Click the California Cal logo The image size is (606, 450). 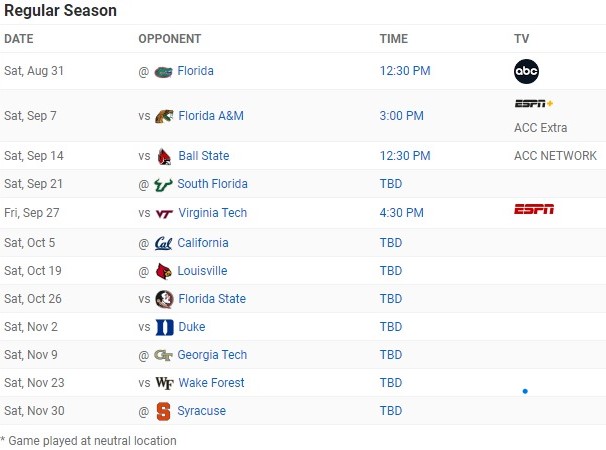pyautogui.click(x=164, y=243)
